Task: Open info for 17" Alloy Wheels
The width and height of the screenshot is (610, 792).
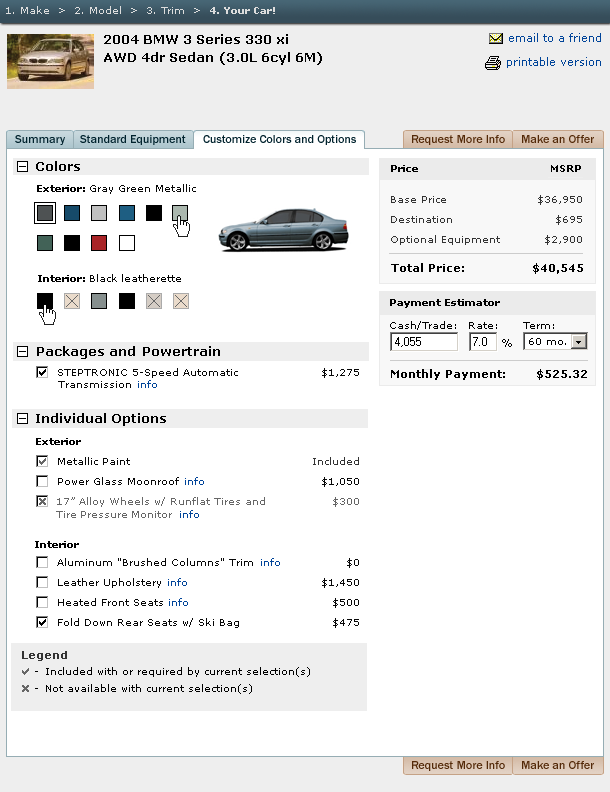Action: coord(189,515)
